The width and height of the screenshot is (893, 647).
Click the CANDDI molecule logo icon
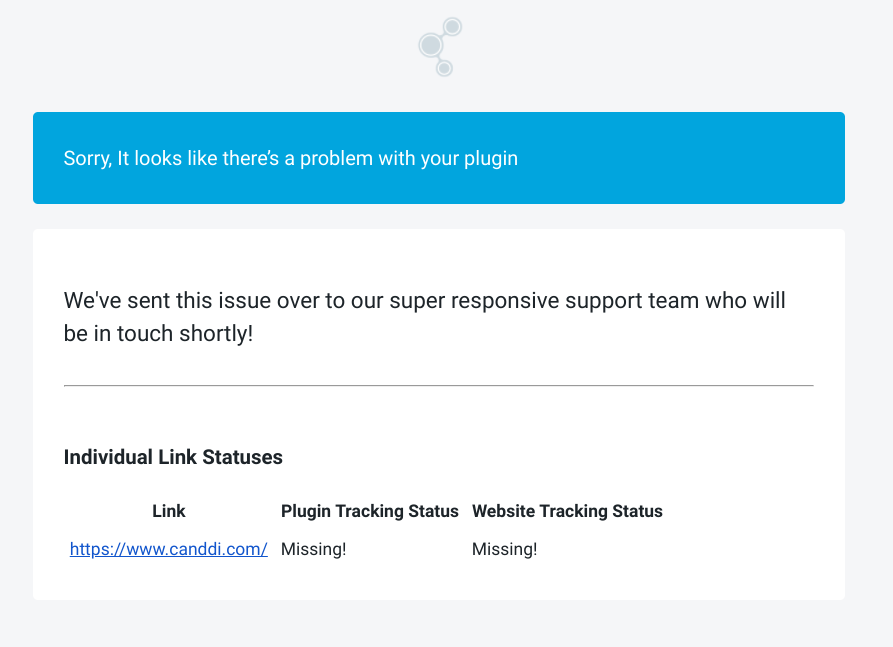point(440,47)
